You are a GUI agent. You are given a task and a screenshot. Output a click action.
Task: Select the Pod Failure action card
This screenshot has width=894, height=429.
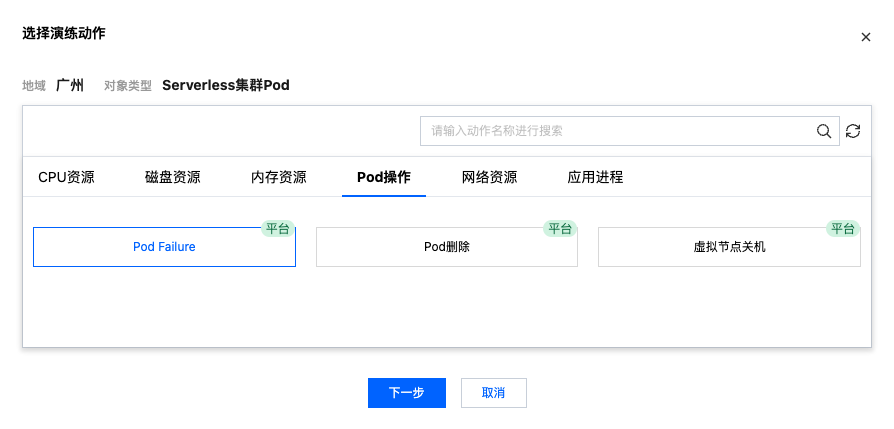(x=164, y=247)
